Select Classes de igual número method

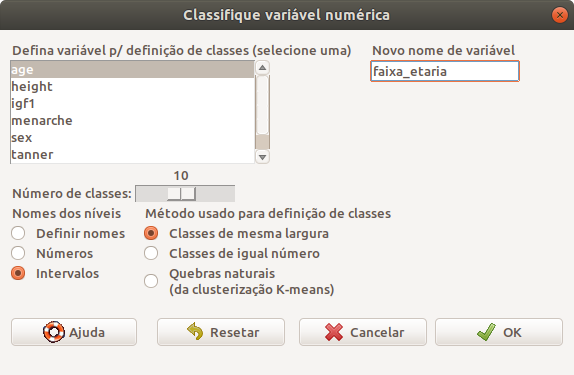151,253
